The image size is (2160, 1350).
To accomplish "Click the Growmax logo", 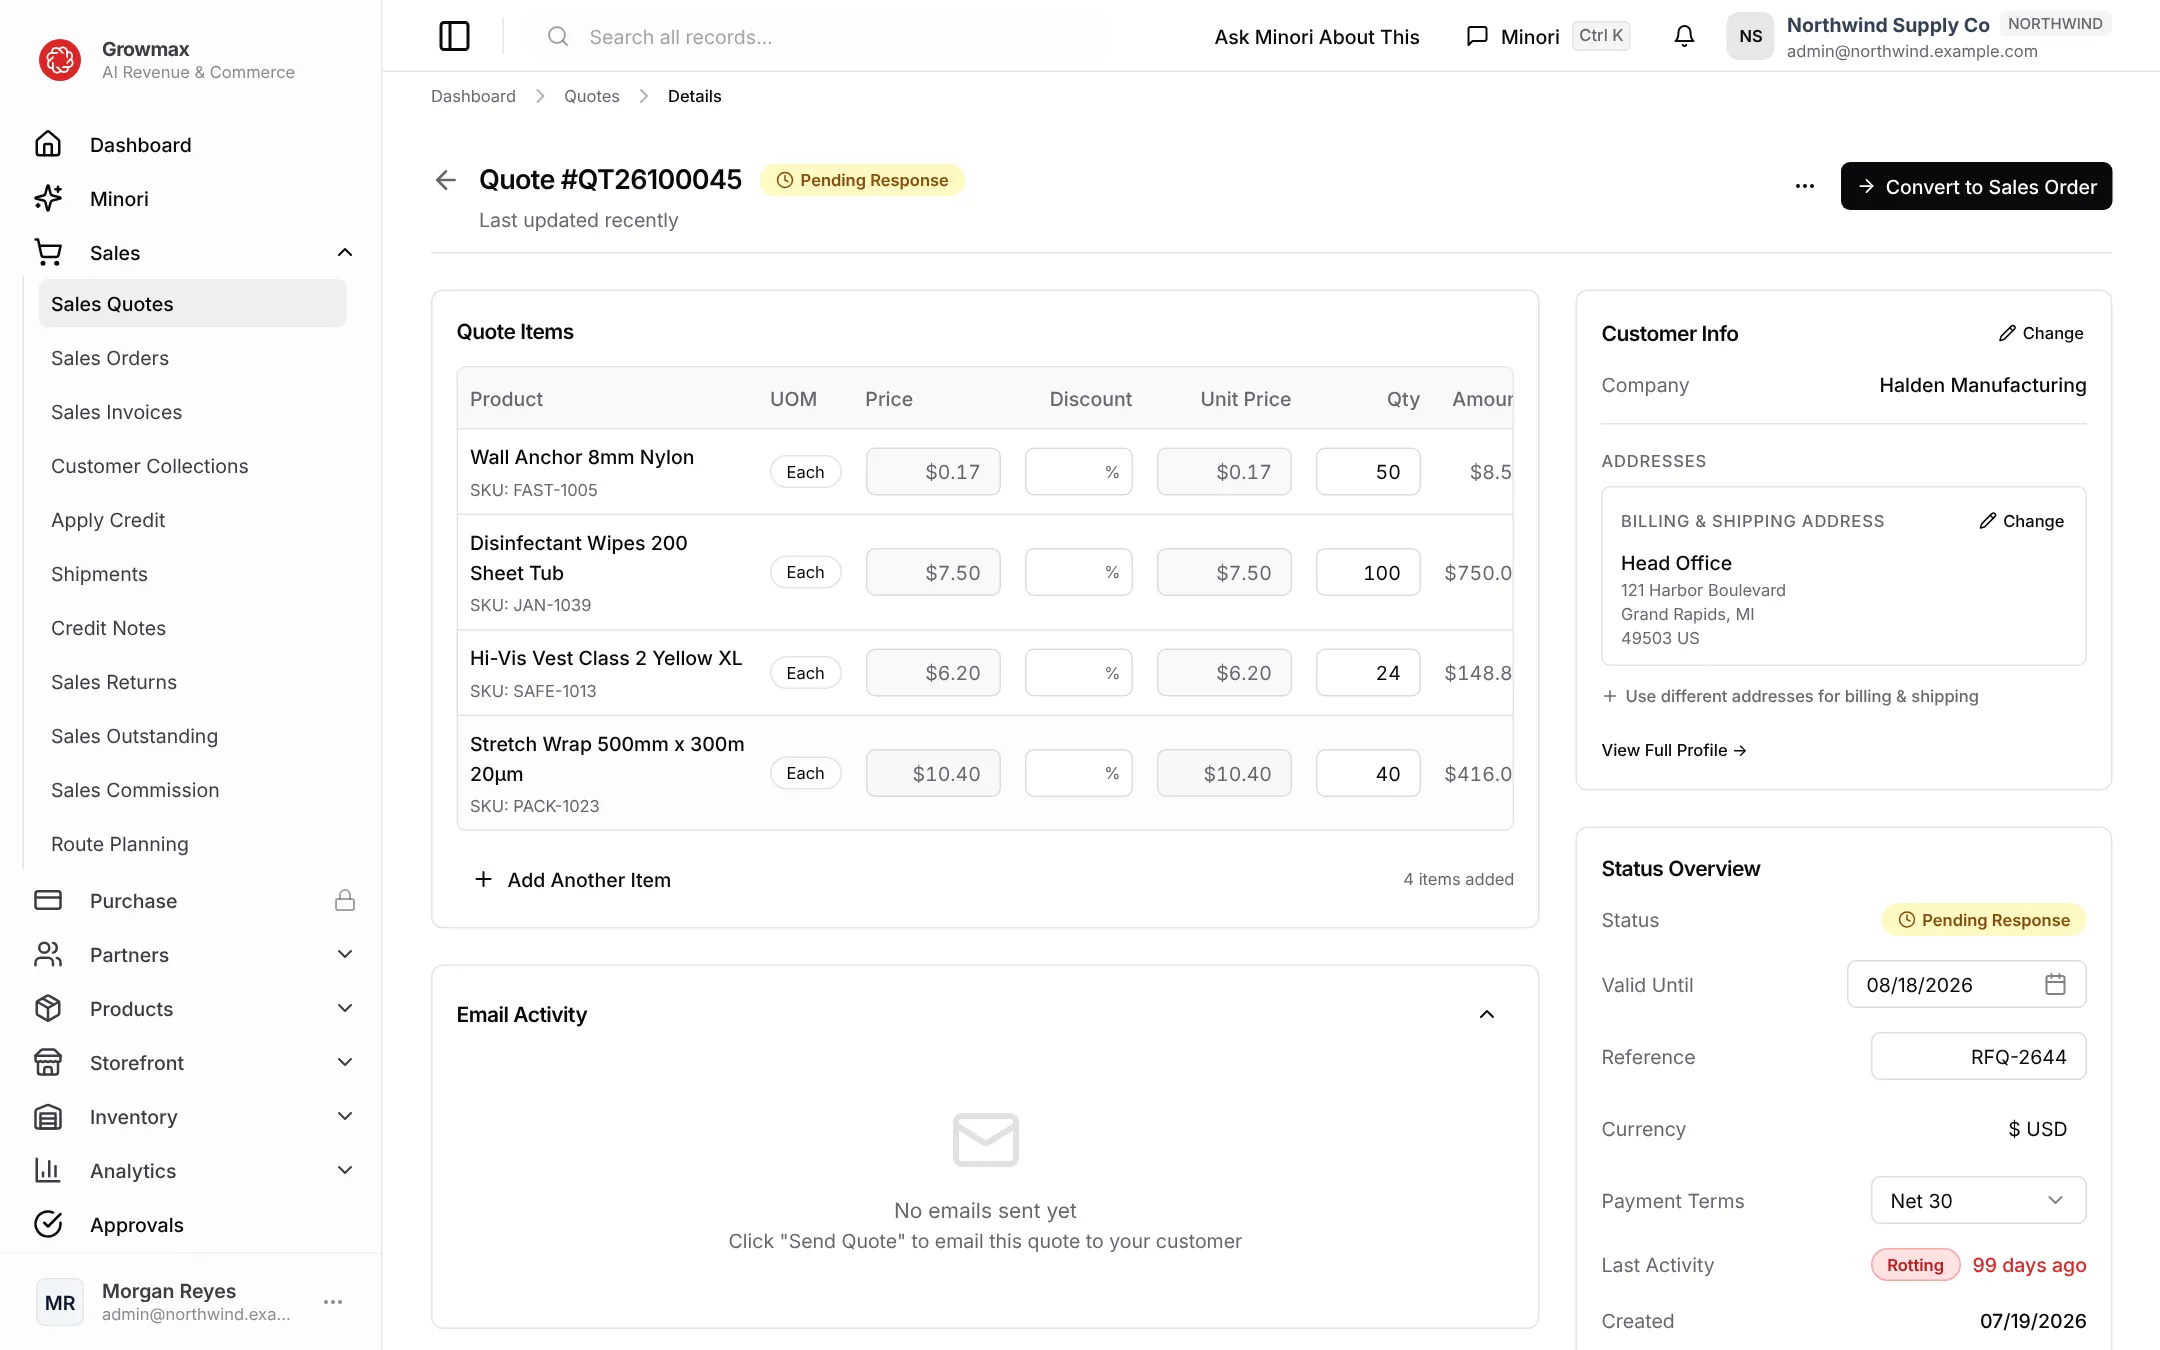I will pyautogui.click(x=60, y=60).
